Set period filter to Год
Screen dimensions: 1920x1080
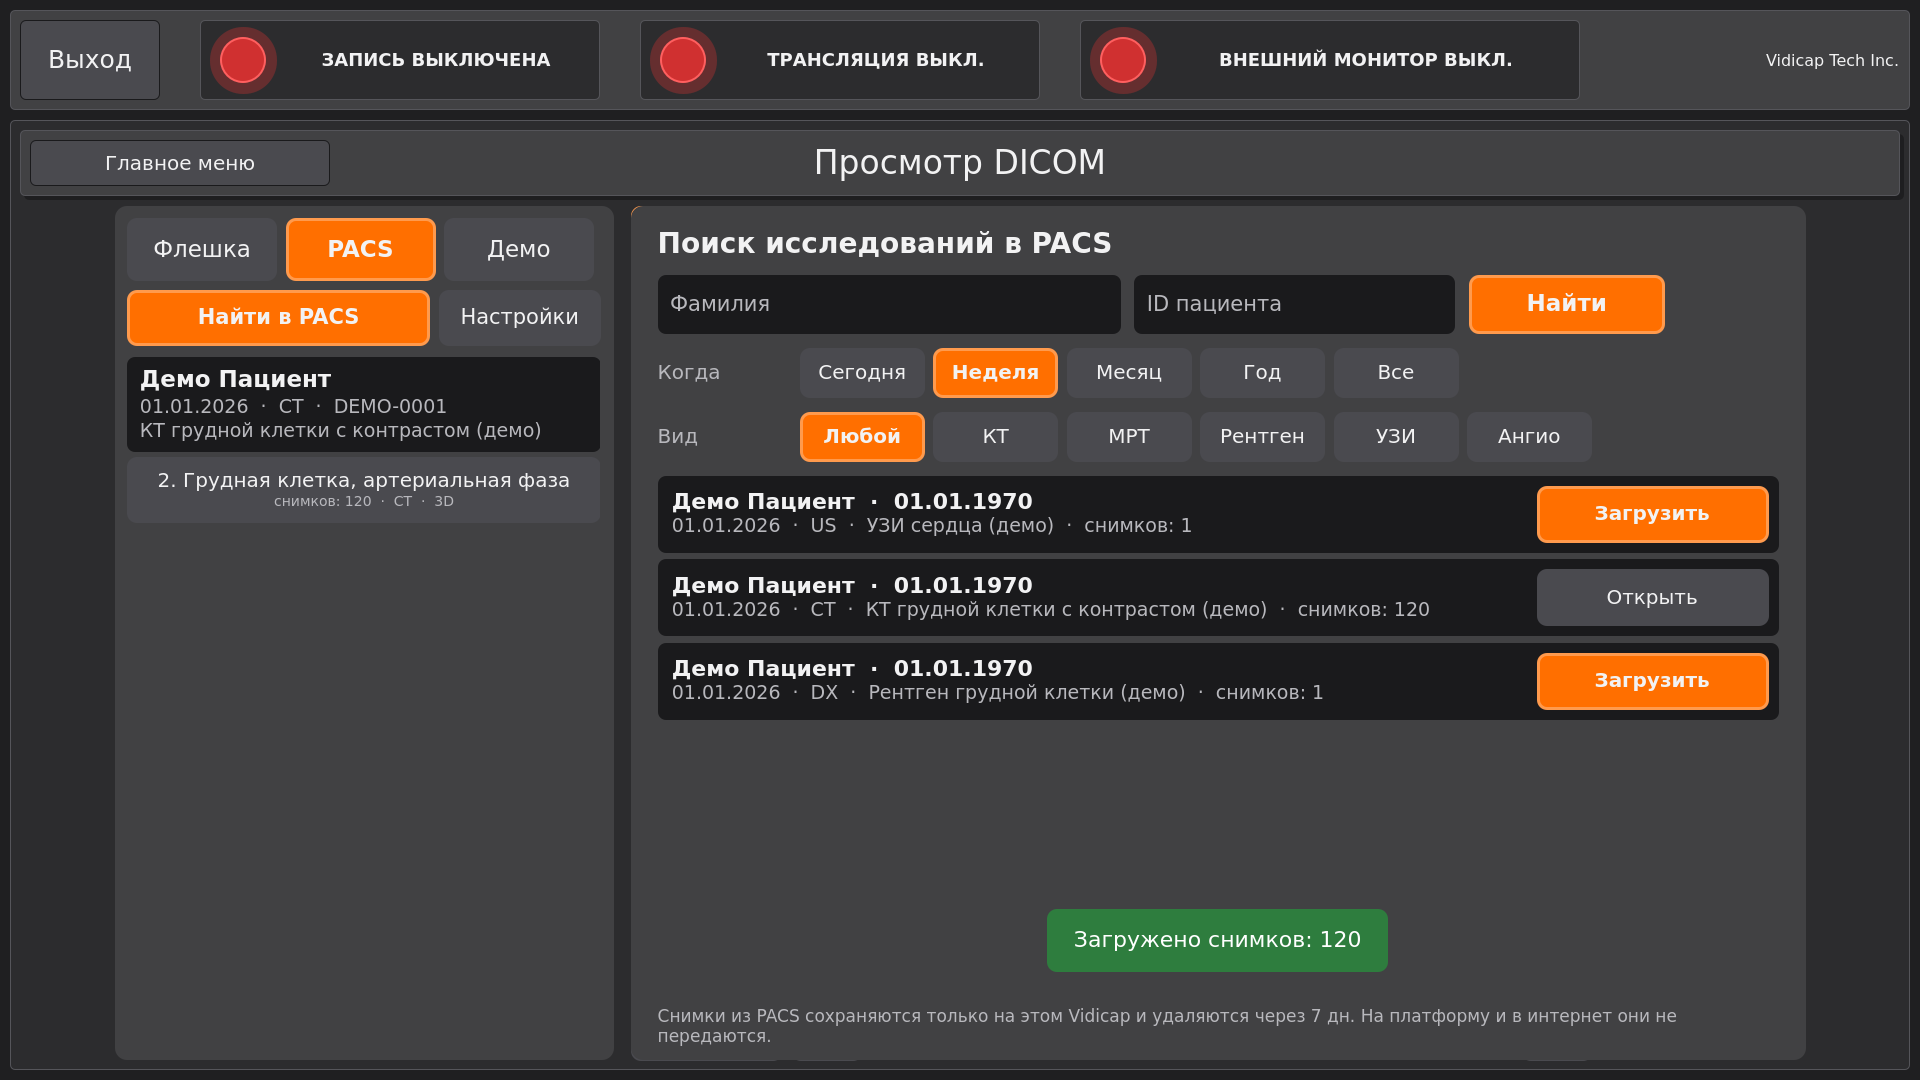[1263, 373]
